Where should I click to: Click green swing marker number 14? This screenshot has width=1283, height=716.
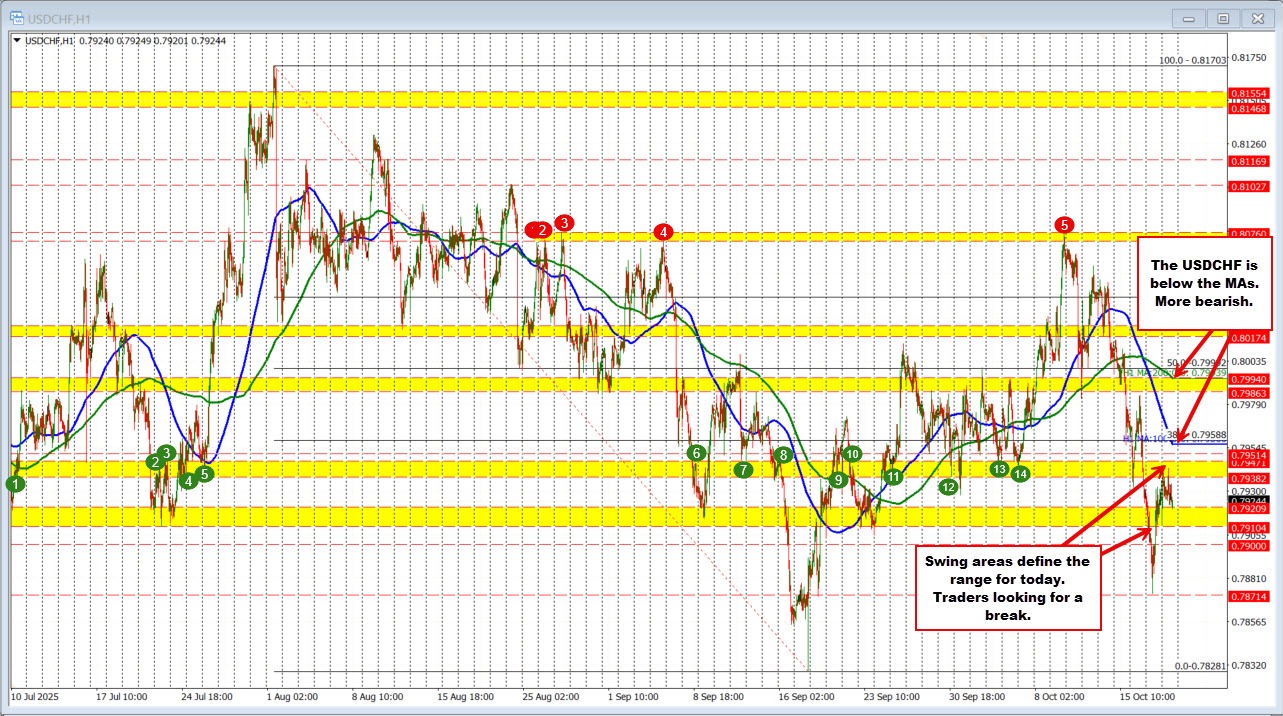tap(1019, 474)
